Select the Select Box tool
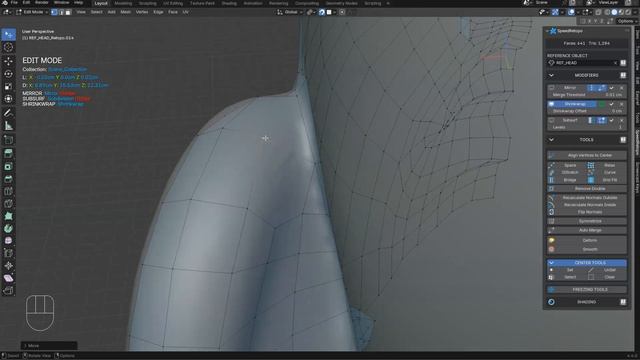640x360 pixels. pyautogui.click(x=9, y=34)
